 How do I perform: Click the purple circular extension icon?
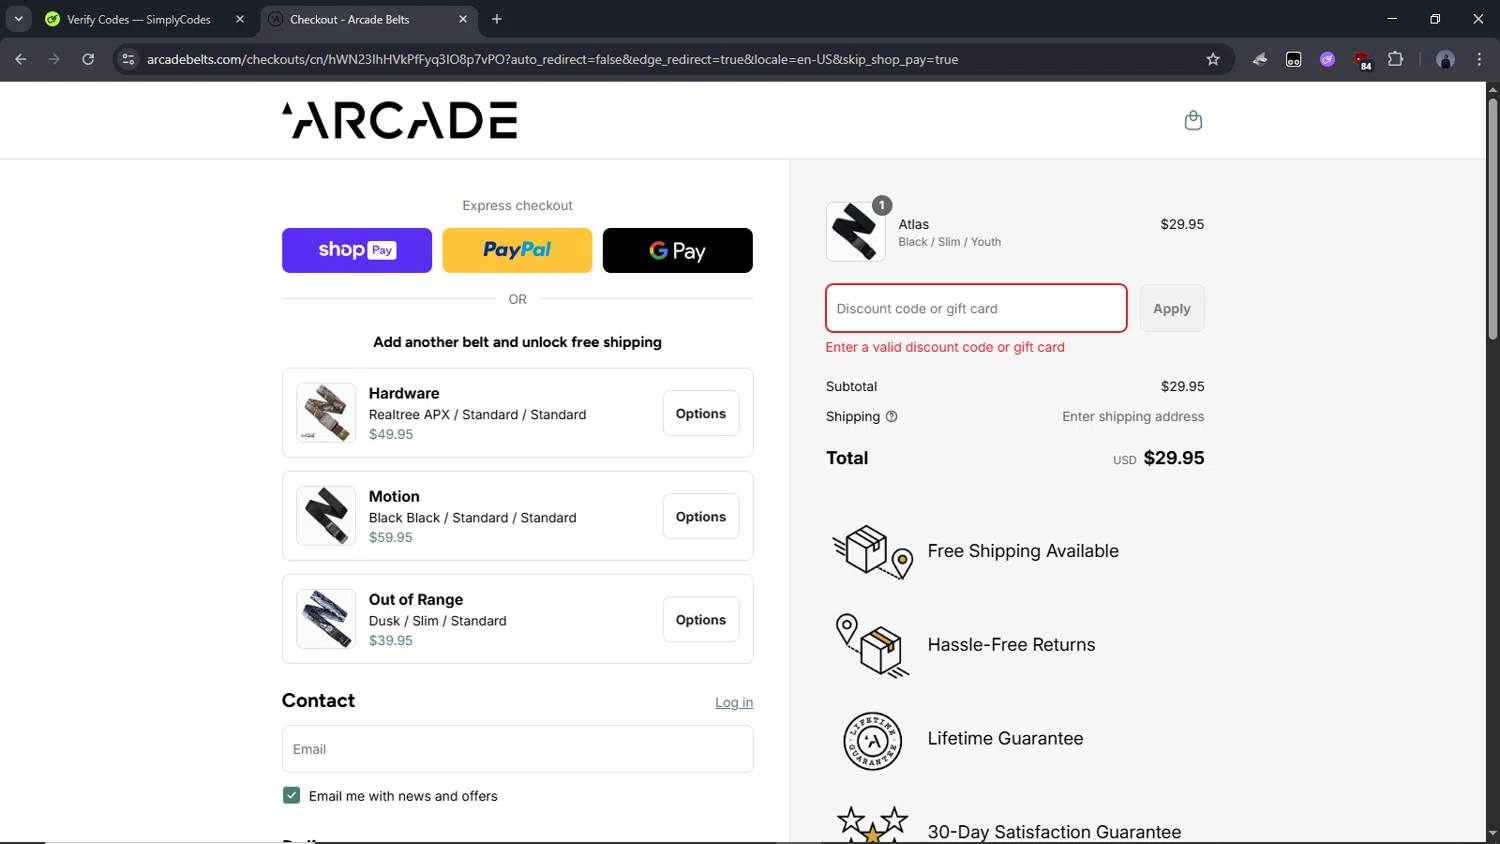click(x=1327, y=59)
